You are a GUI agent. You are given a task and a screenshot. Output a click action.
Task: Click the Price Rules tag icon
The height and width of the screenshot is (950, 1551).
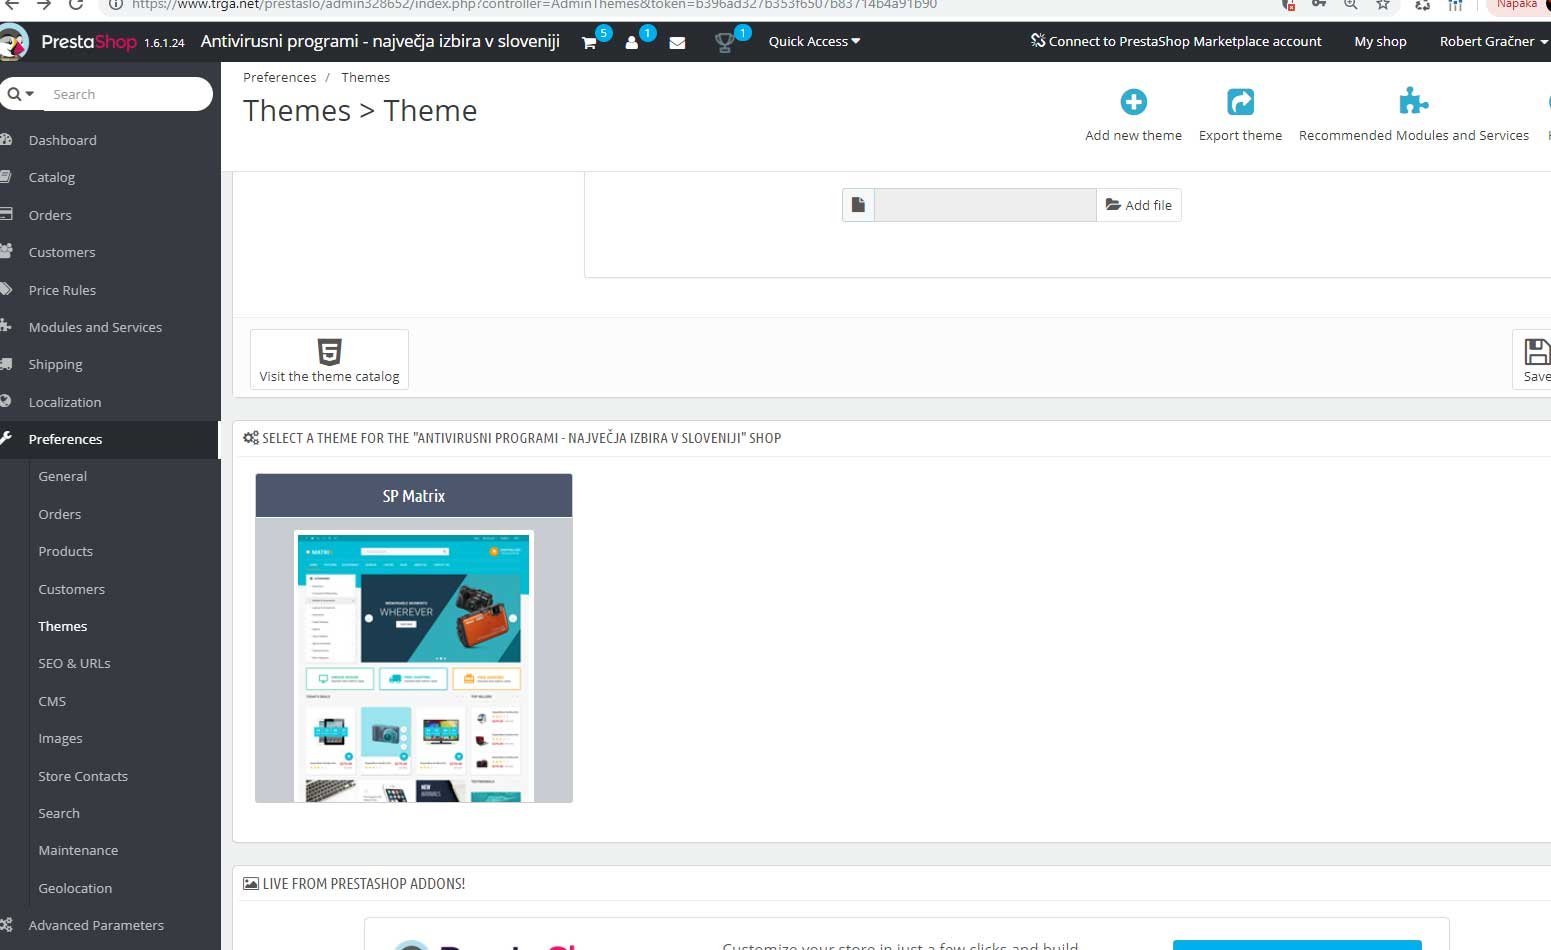[x=6, y=290]
